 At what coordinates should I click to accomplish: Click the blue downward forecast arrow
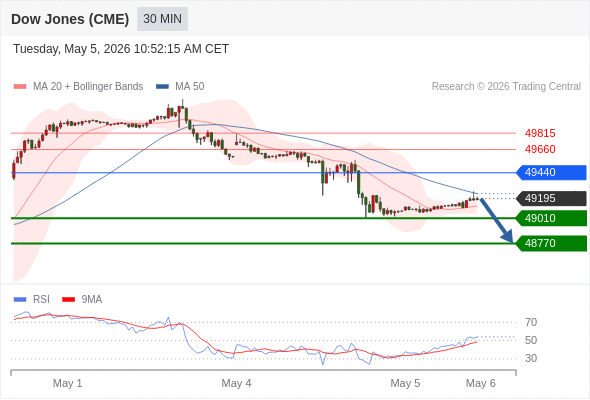(497, 221)
